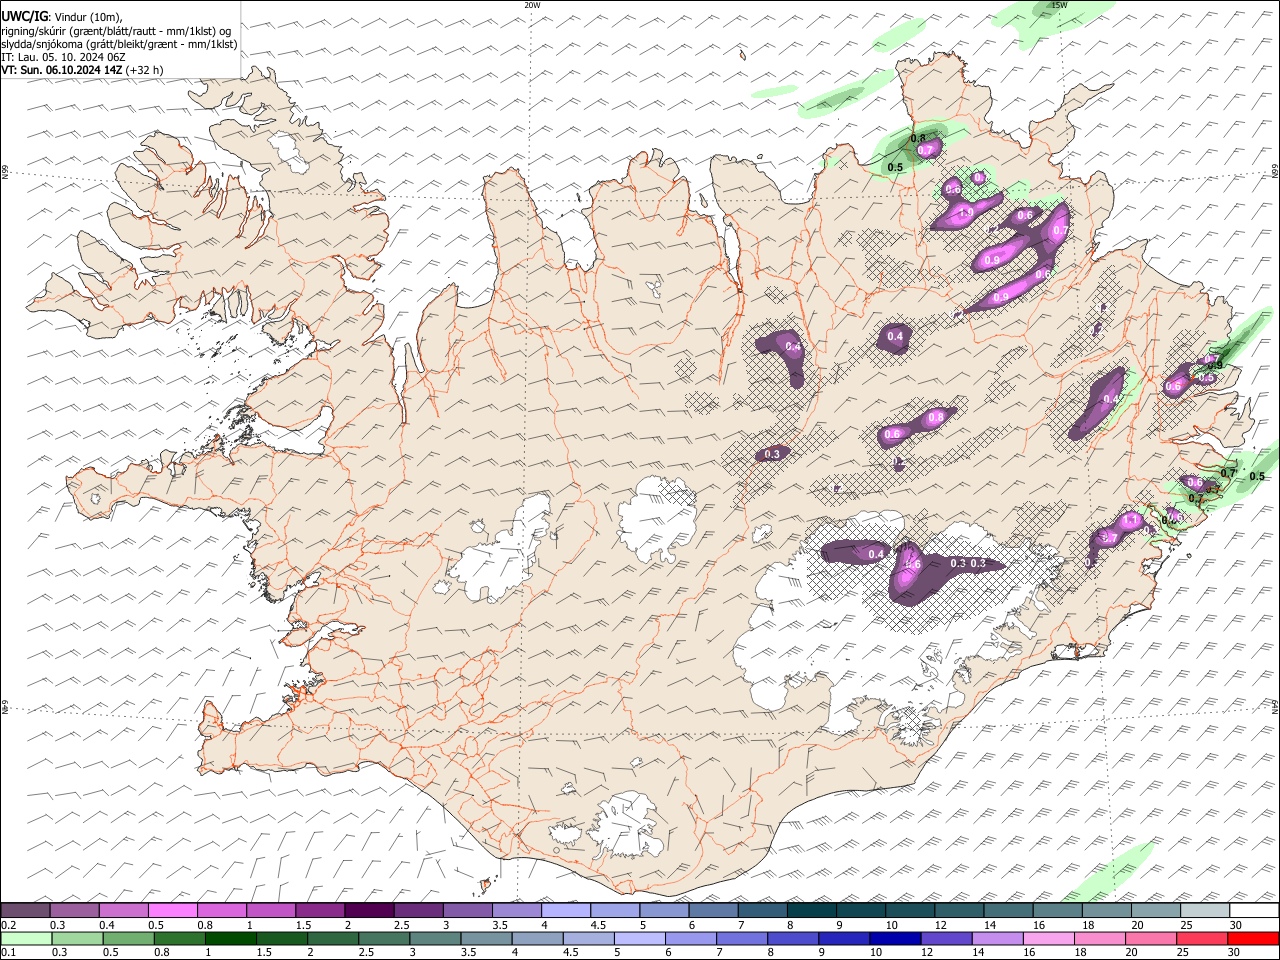Click the '0.1' legend scale label

pyautogui.click(x=8, y=953)
